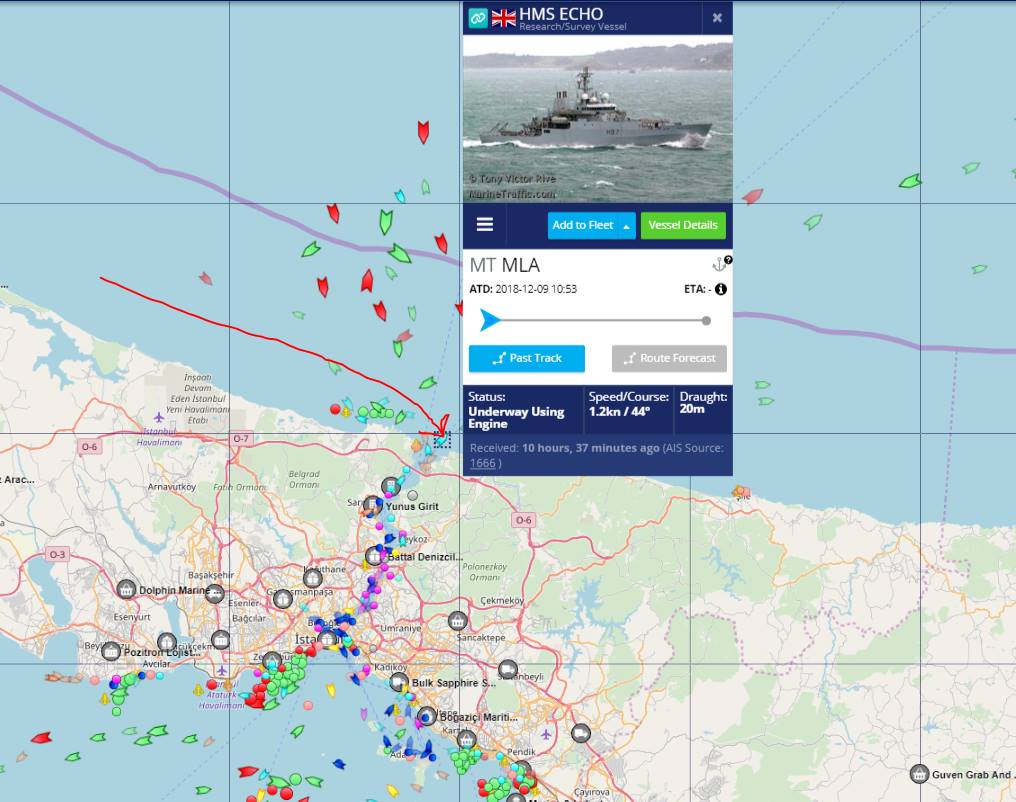The height and width of the screenshot is (802, 1016).
Task: Click the Underway Using Engine status text
Action: (x=516, y=417)
